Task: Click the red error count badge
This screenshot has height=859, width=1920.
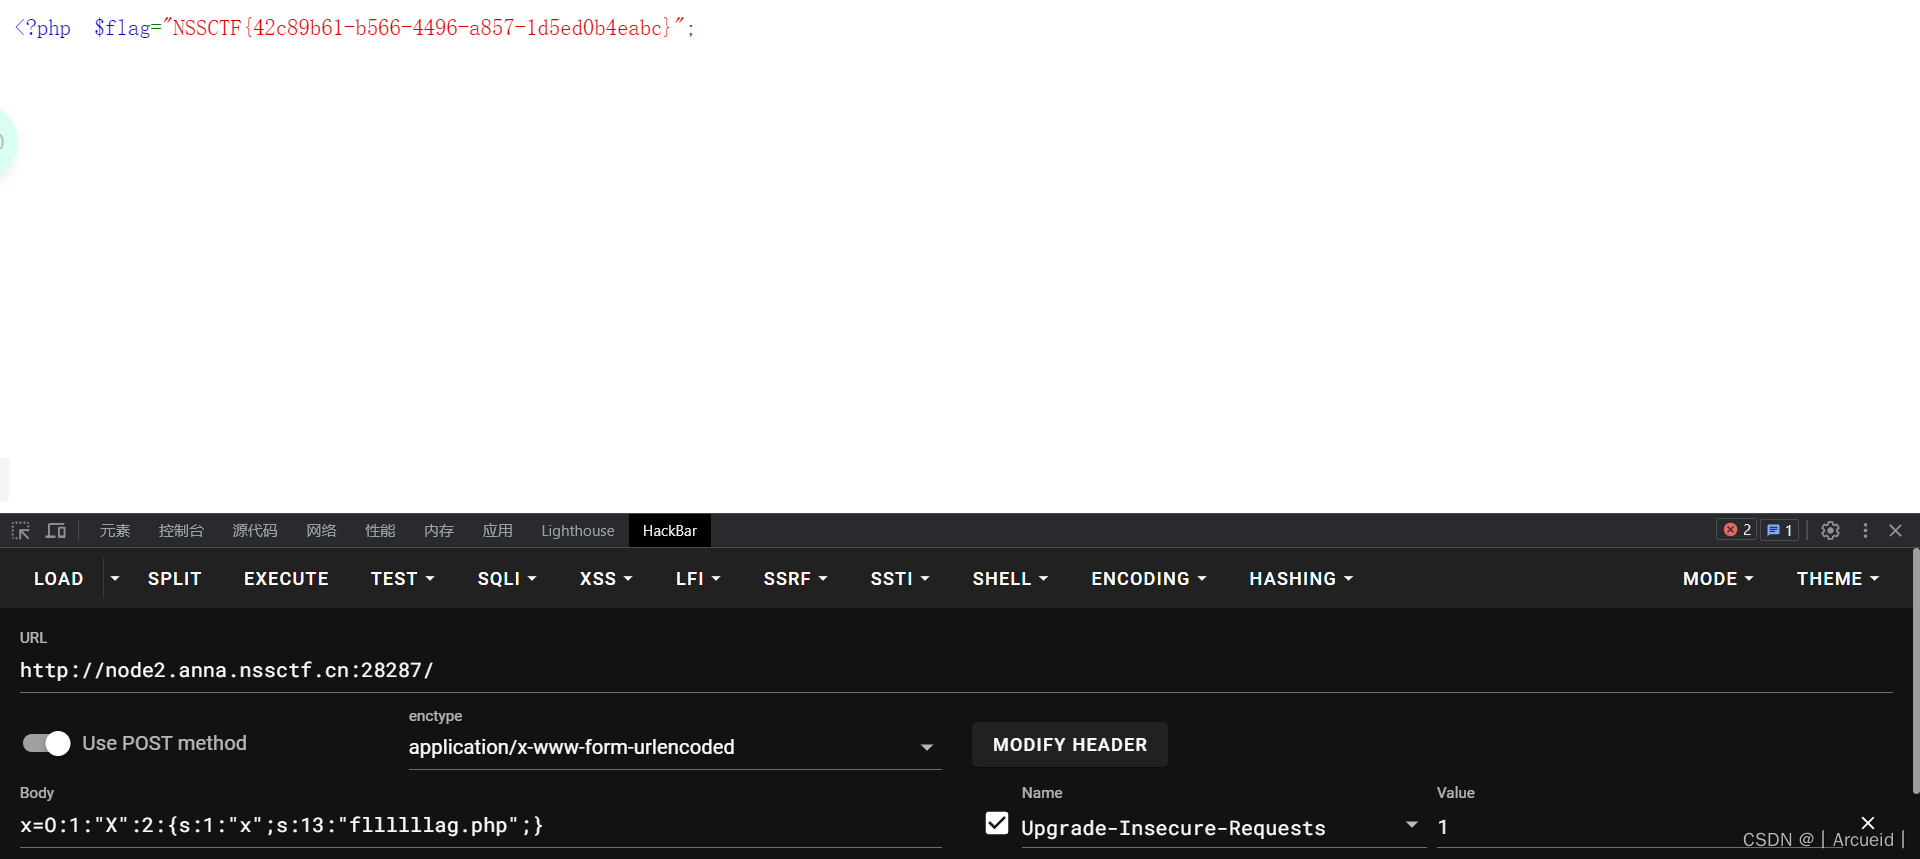Action: (x=1737, y=530)
